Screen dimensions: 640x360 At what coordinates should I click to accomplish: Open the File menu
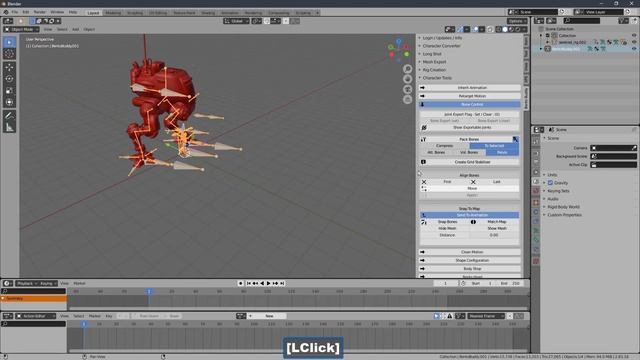click(x=15, y=12)
